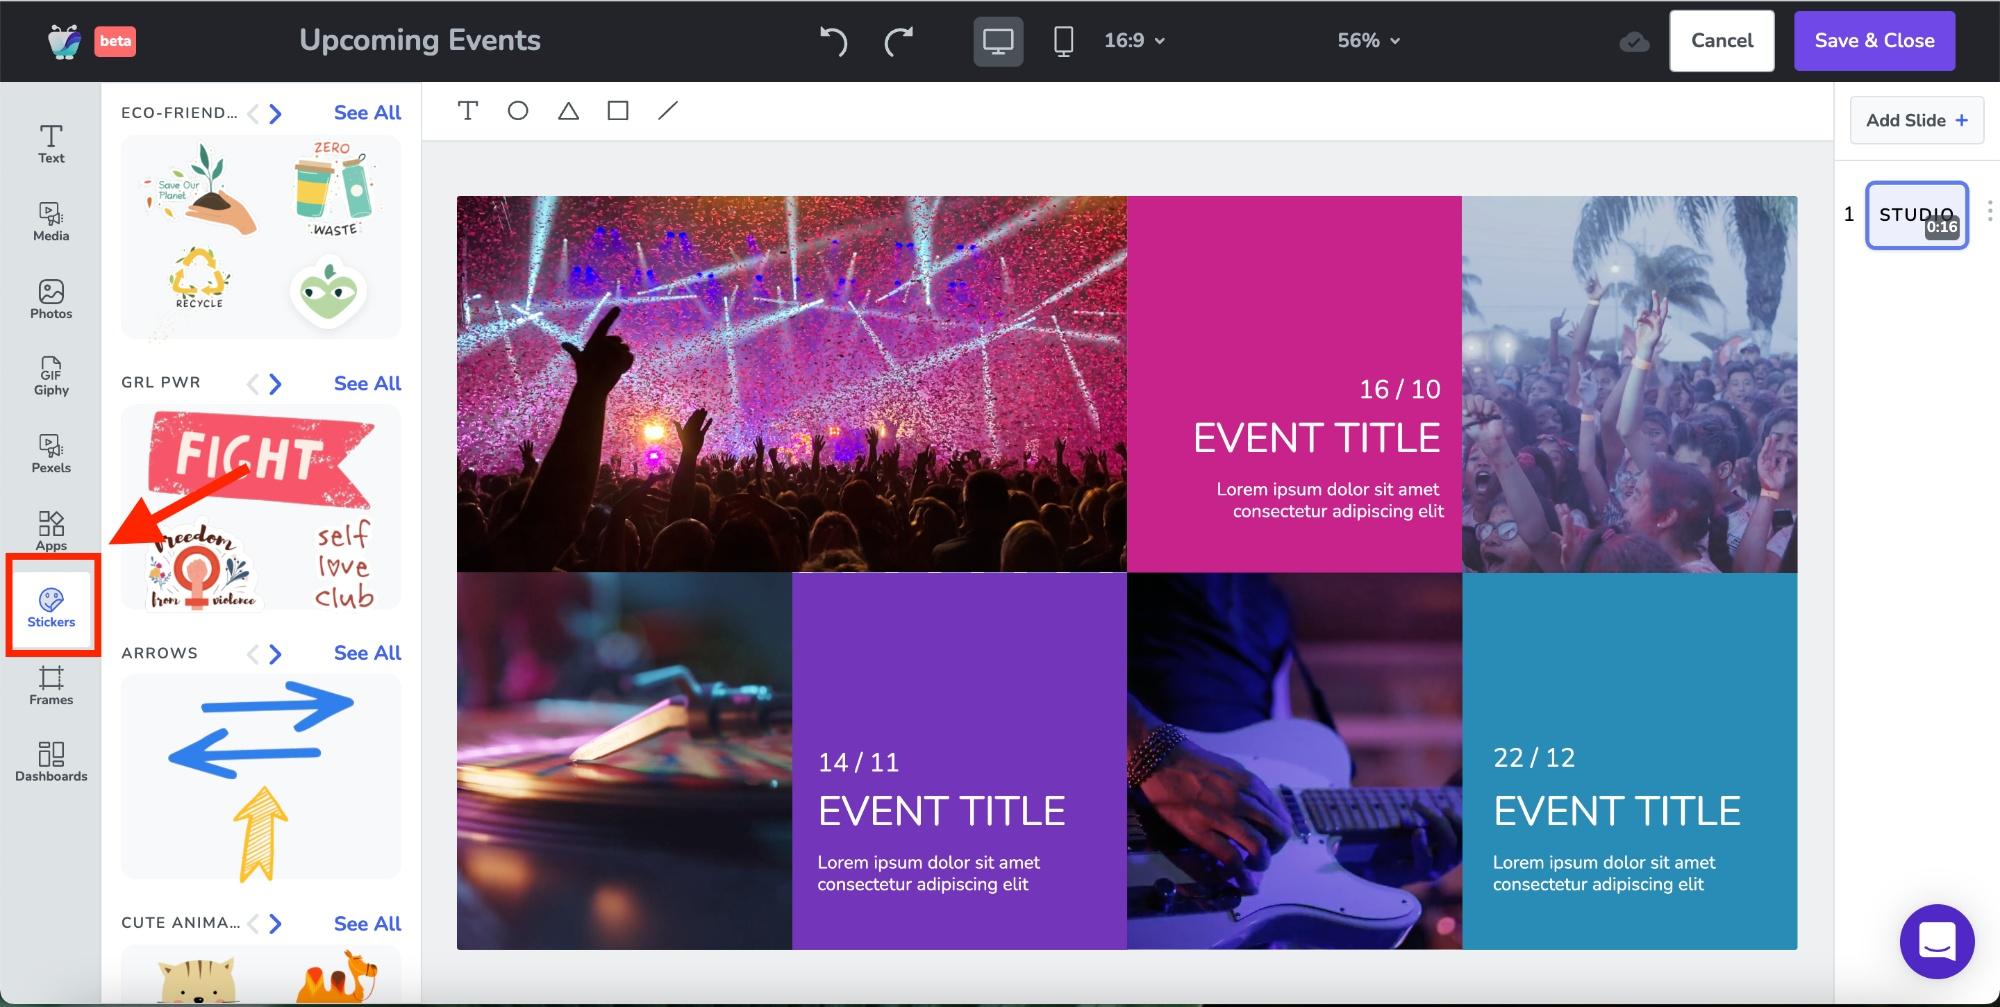Add the green heart face sticker
This screenshot has width=2000, height=1007.
tap(329, 294)
